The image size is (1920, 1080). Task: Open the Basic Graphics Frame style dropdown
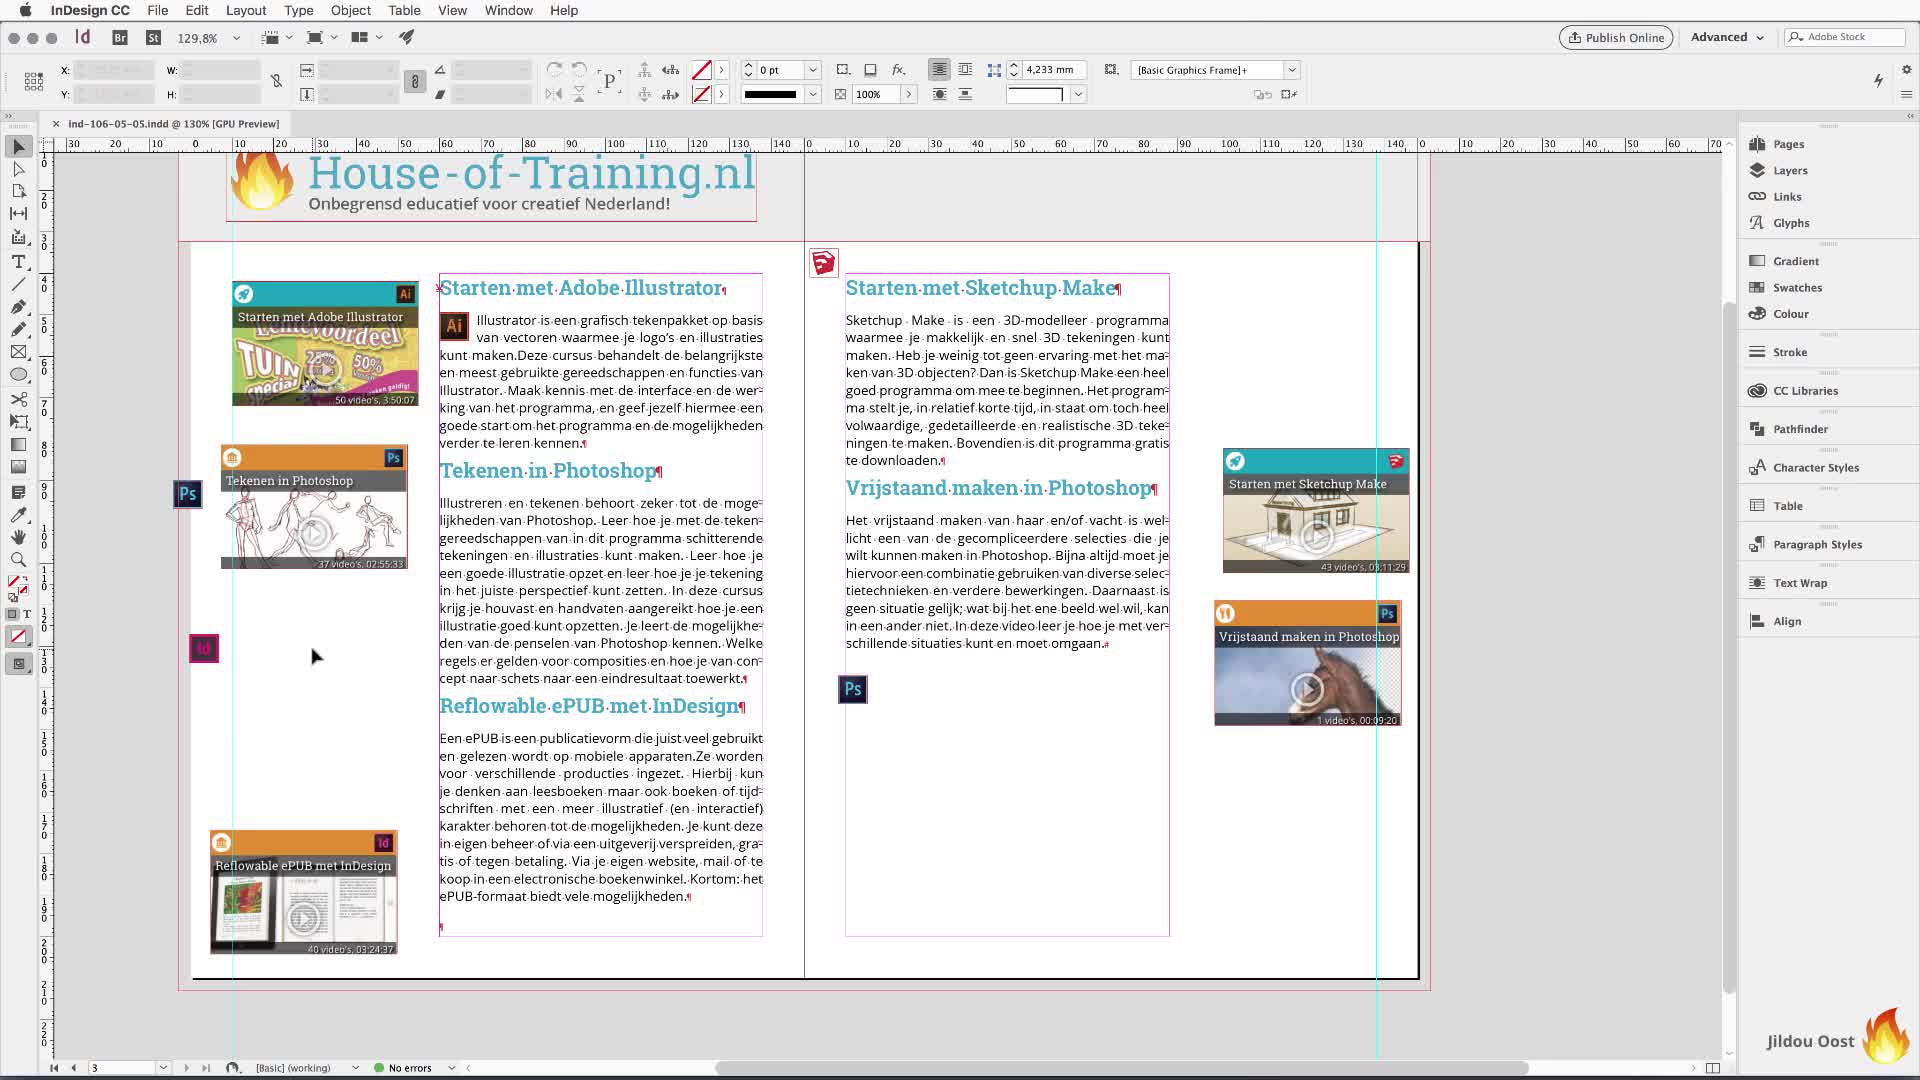coord(1292,70)
